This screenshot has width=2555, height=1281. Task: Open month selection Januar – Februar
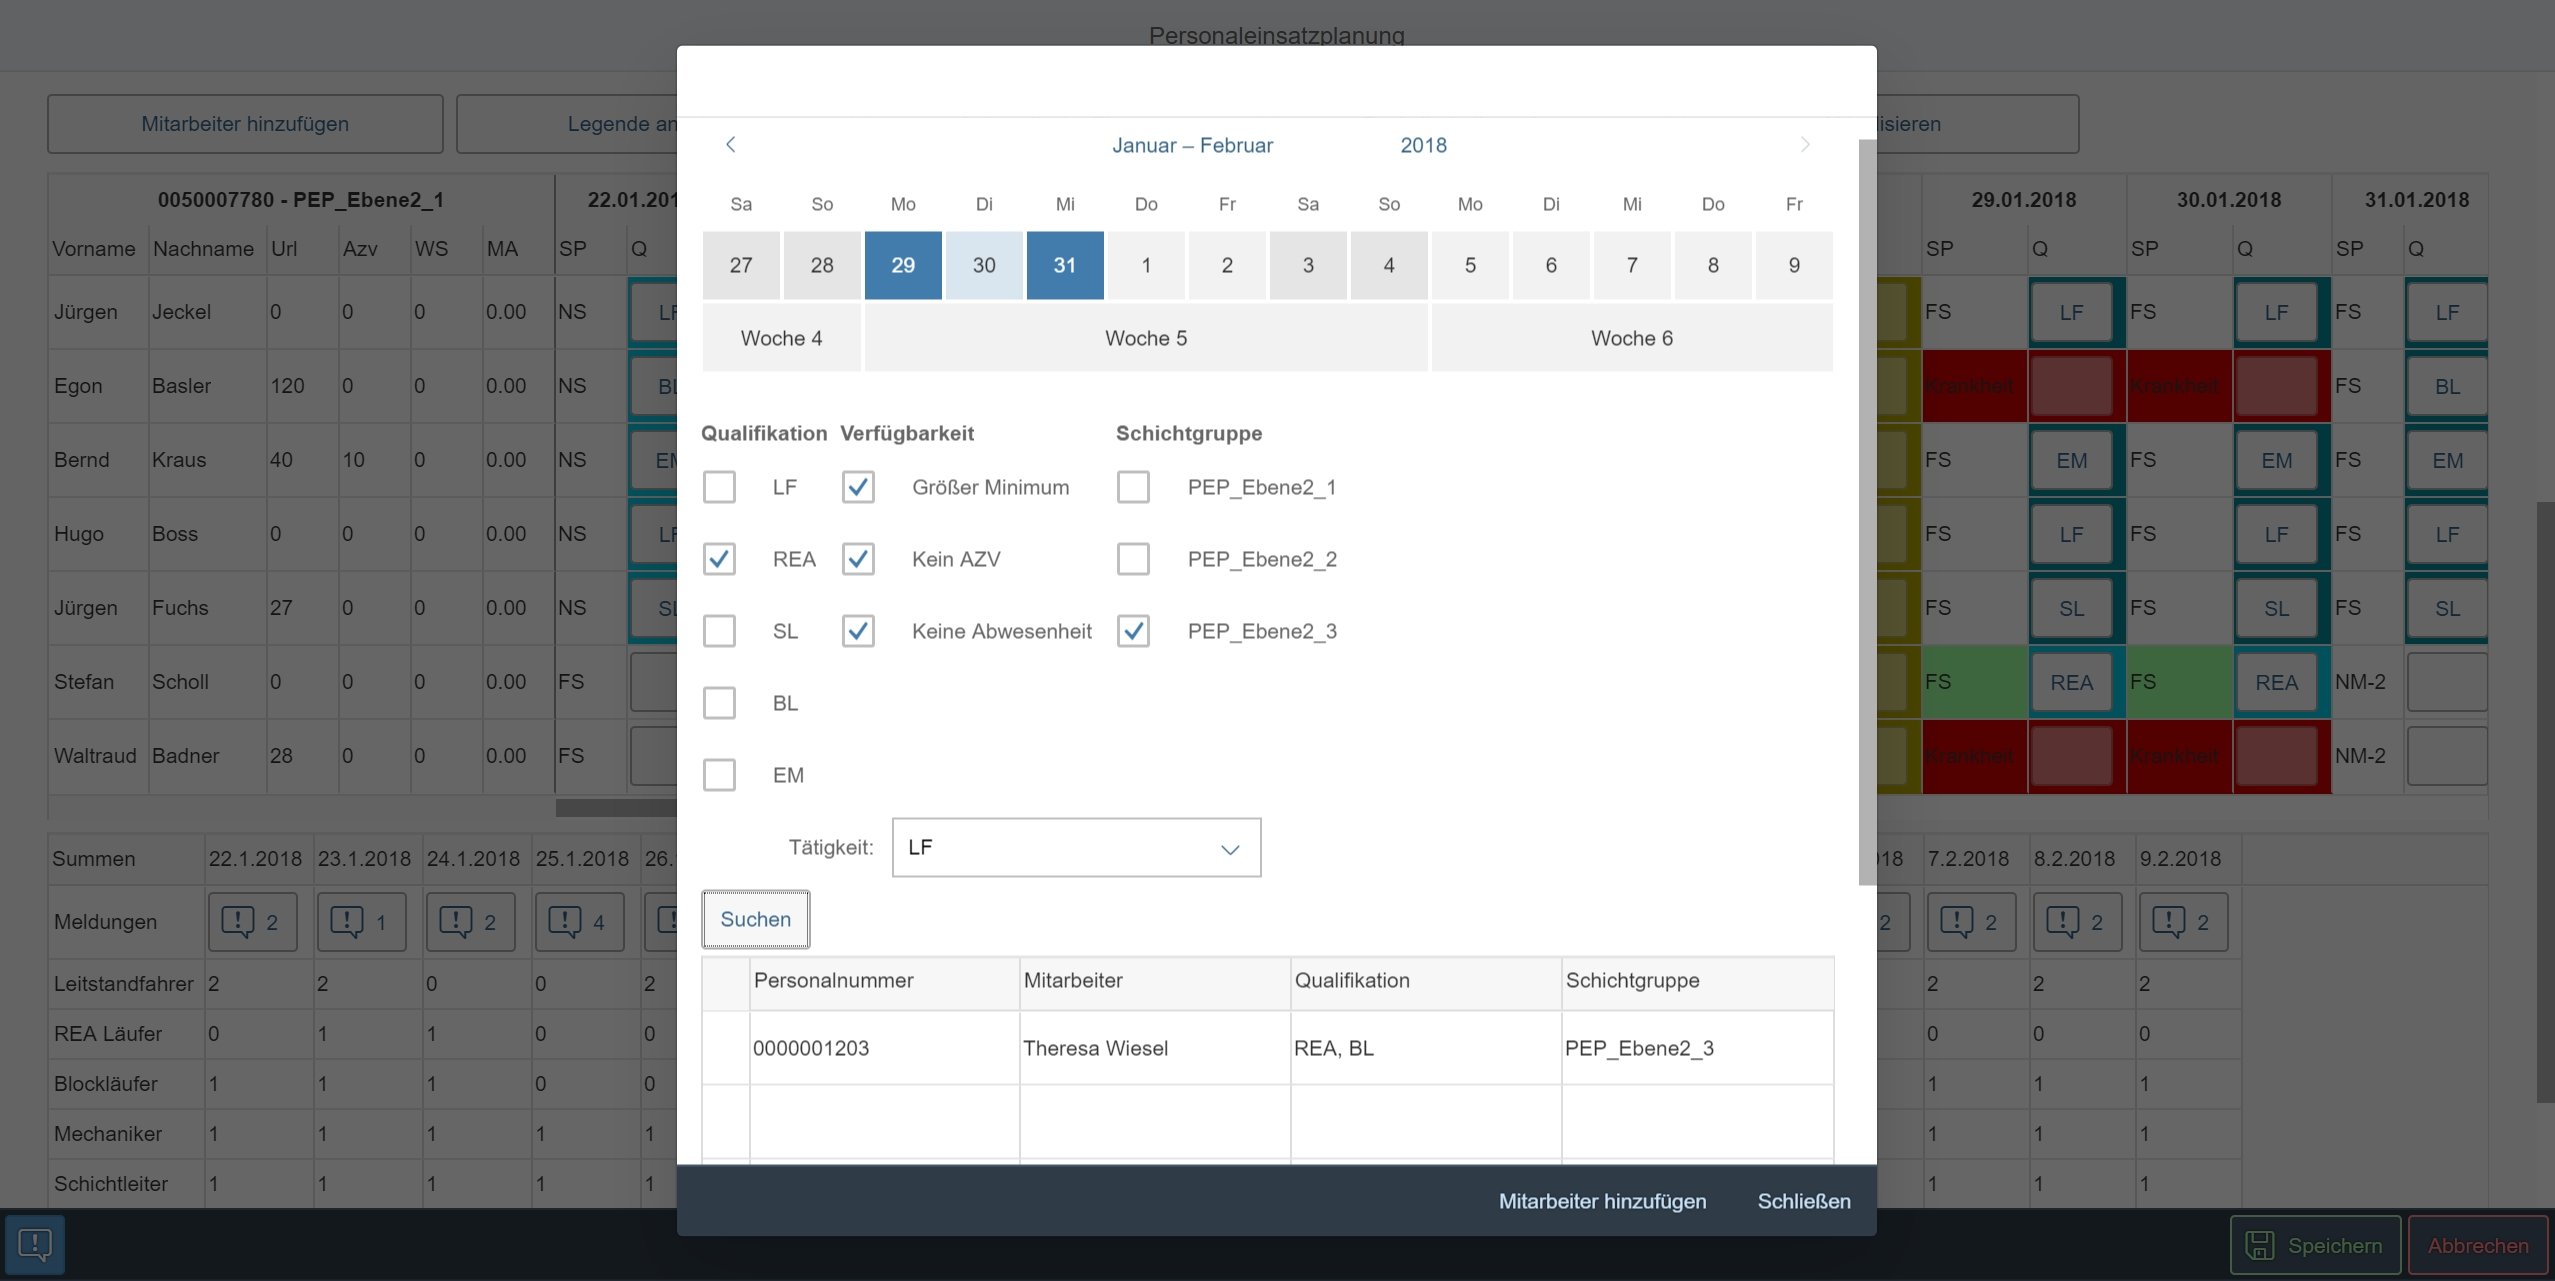(x=1192, y=145)
